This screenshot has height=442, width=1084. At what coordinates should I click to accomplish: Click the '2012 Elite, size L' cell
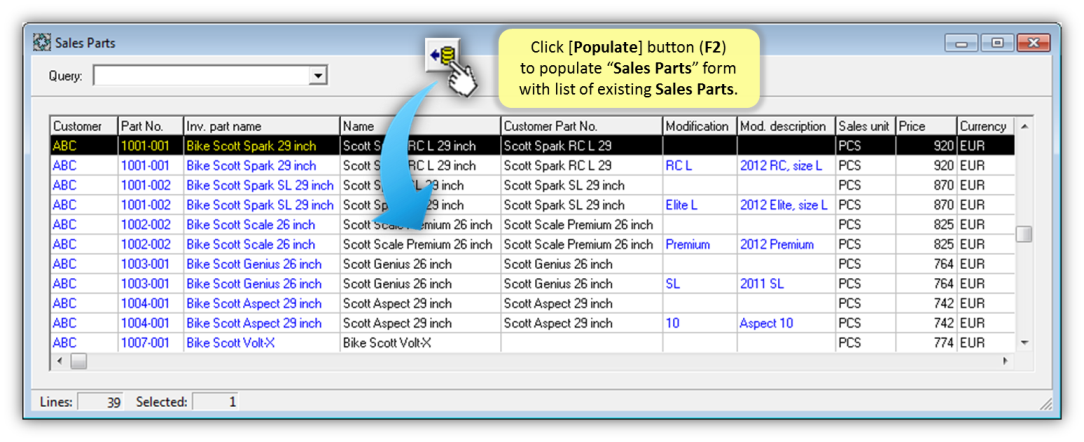pyautogui.click(x=786, y=205)
